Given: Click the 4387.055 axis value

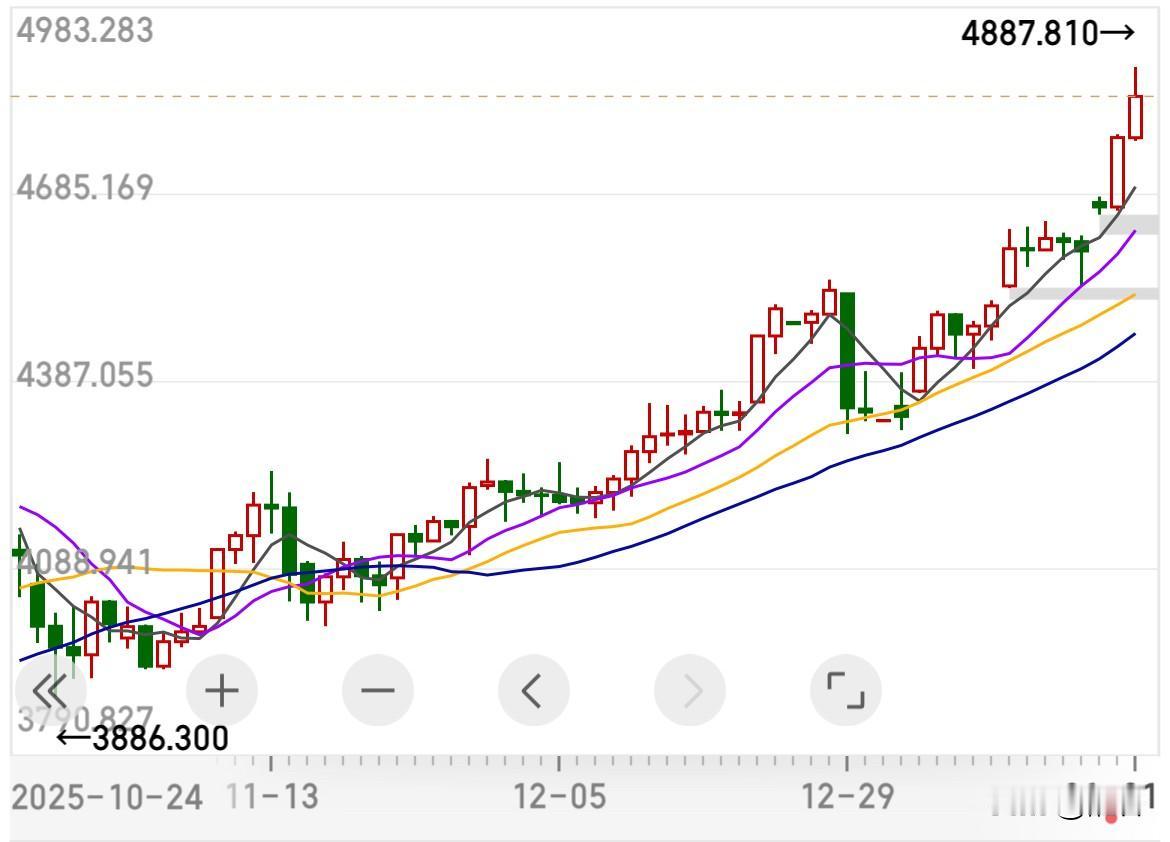Looking at the screenshot, I should (85, 374).
